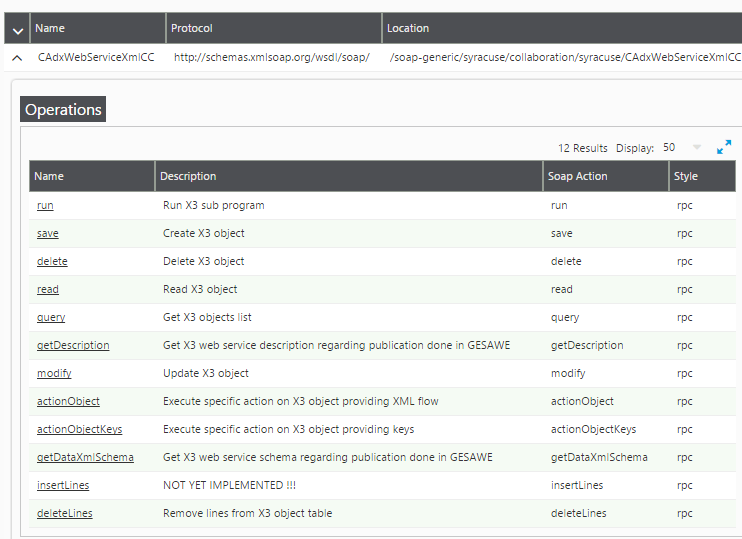The height and width of the screenshot is (539, 742).
Task: Click 'Delete X3 object' description
Action: (203, 261)
